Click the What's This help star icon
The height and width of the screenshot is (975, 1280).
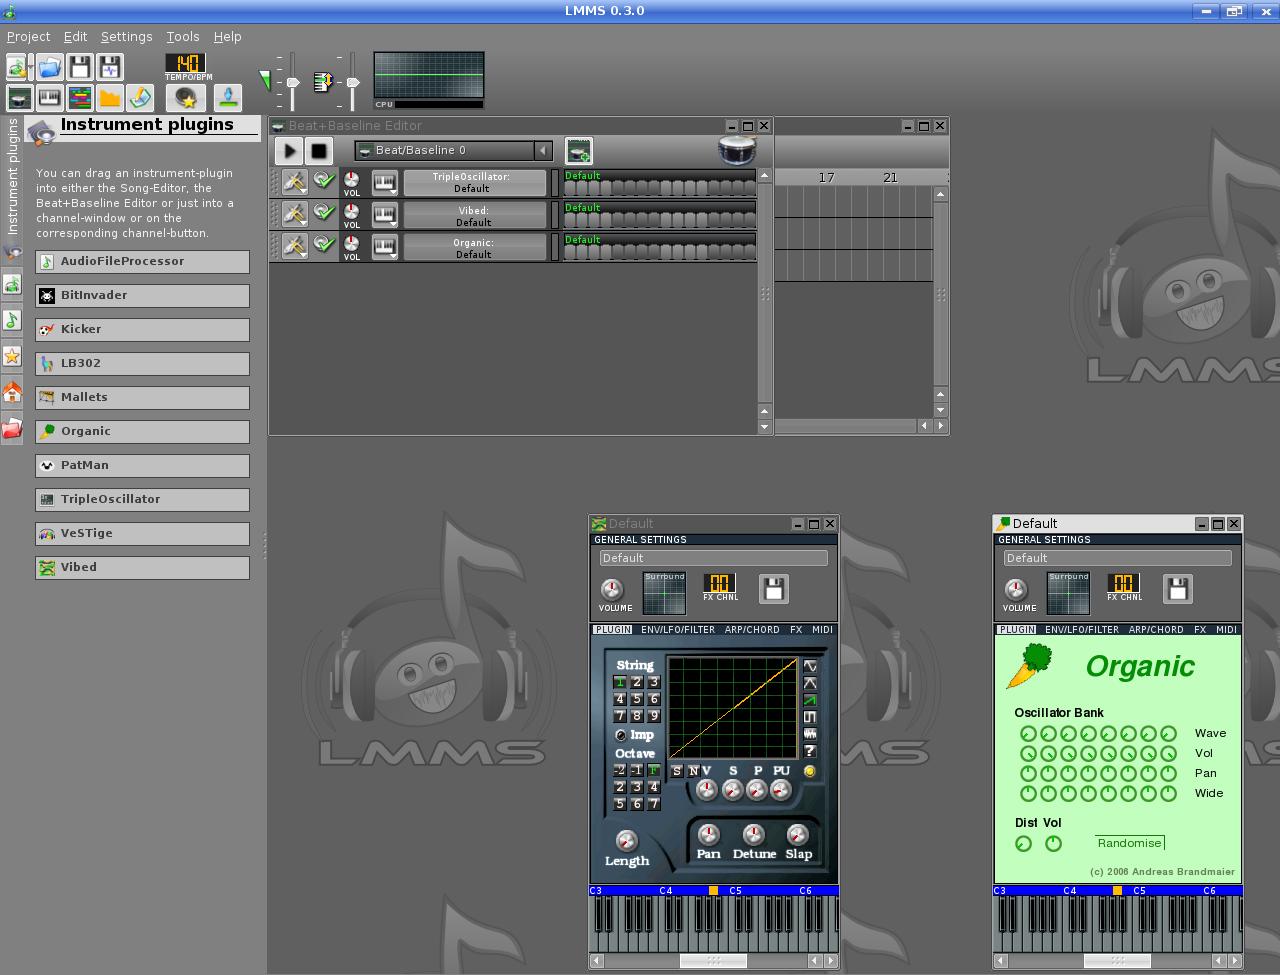186,97
